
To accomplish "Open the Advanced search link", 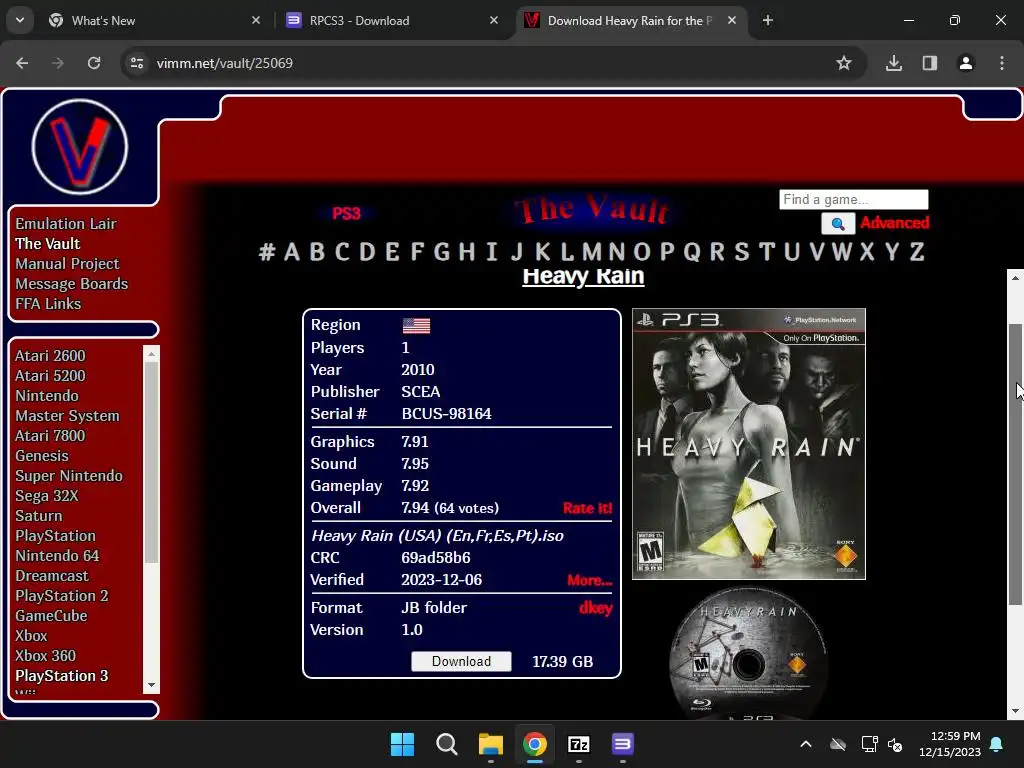I will coord(895,223).
